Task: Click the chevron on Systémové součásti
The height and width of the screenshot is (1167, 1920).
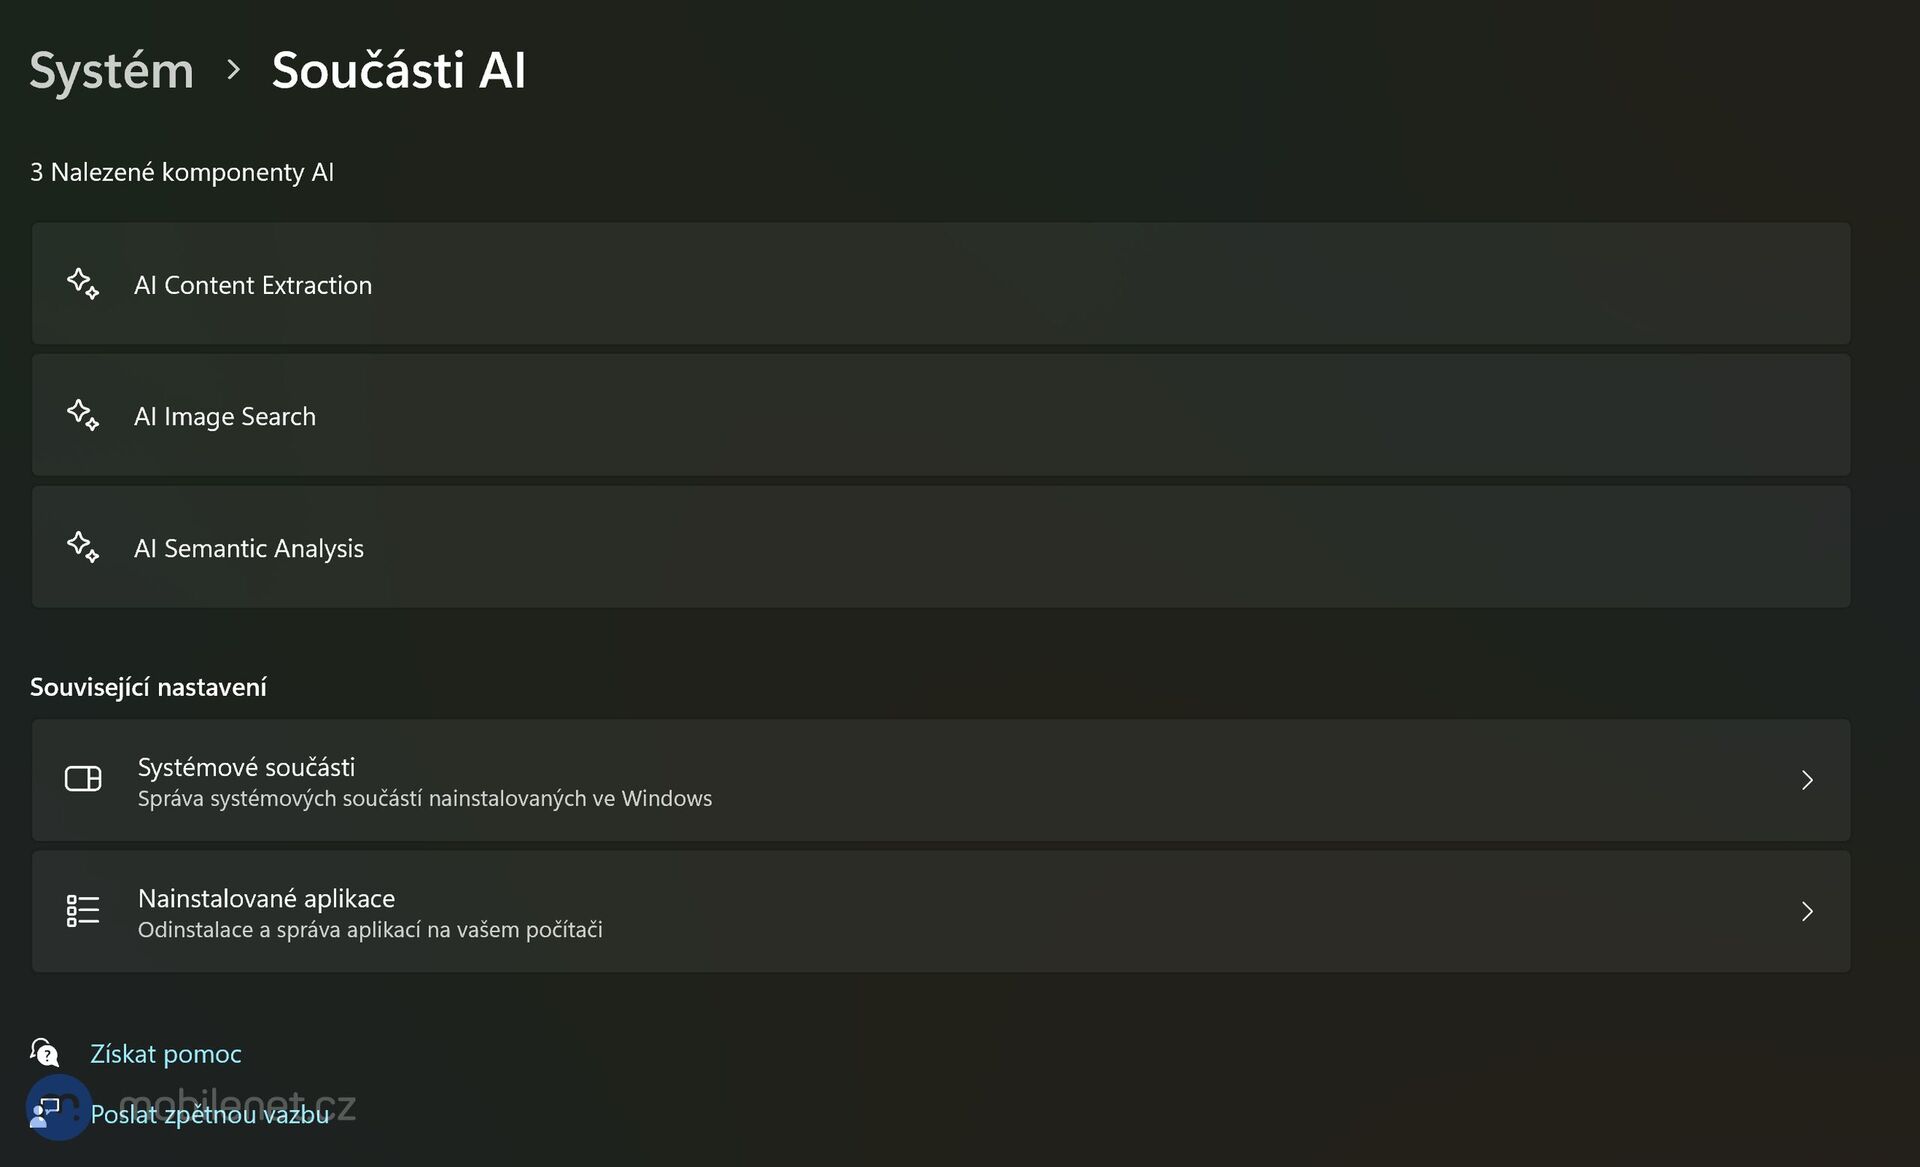Action: (x=1807, y=780)
